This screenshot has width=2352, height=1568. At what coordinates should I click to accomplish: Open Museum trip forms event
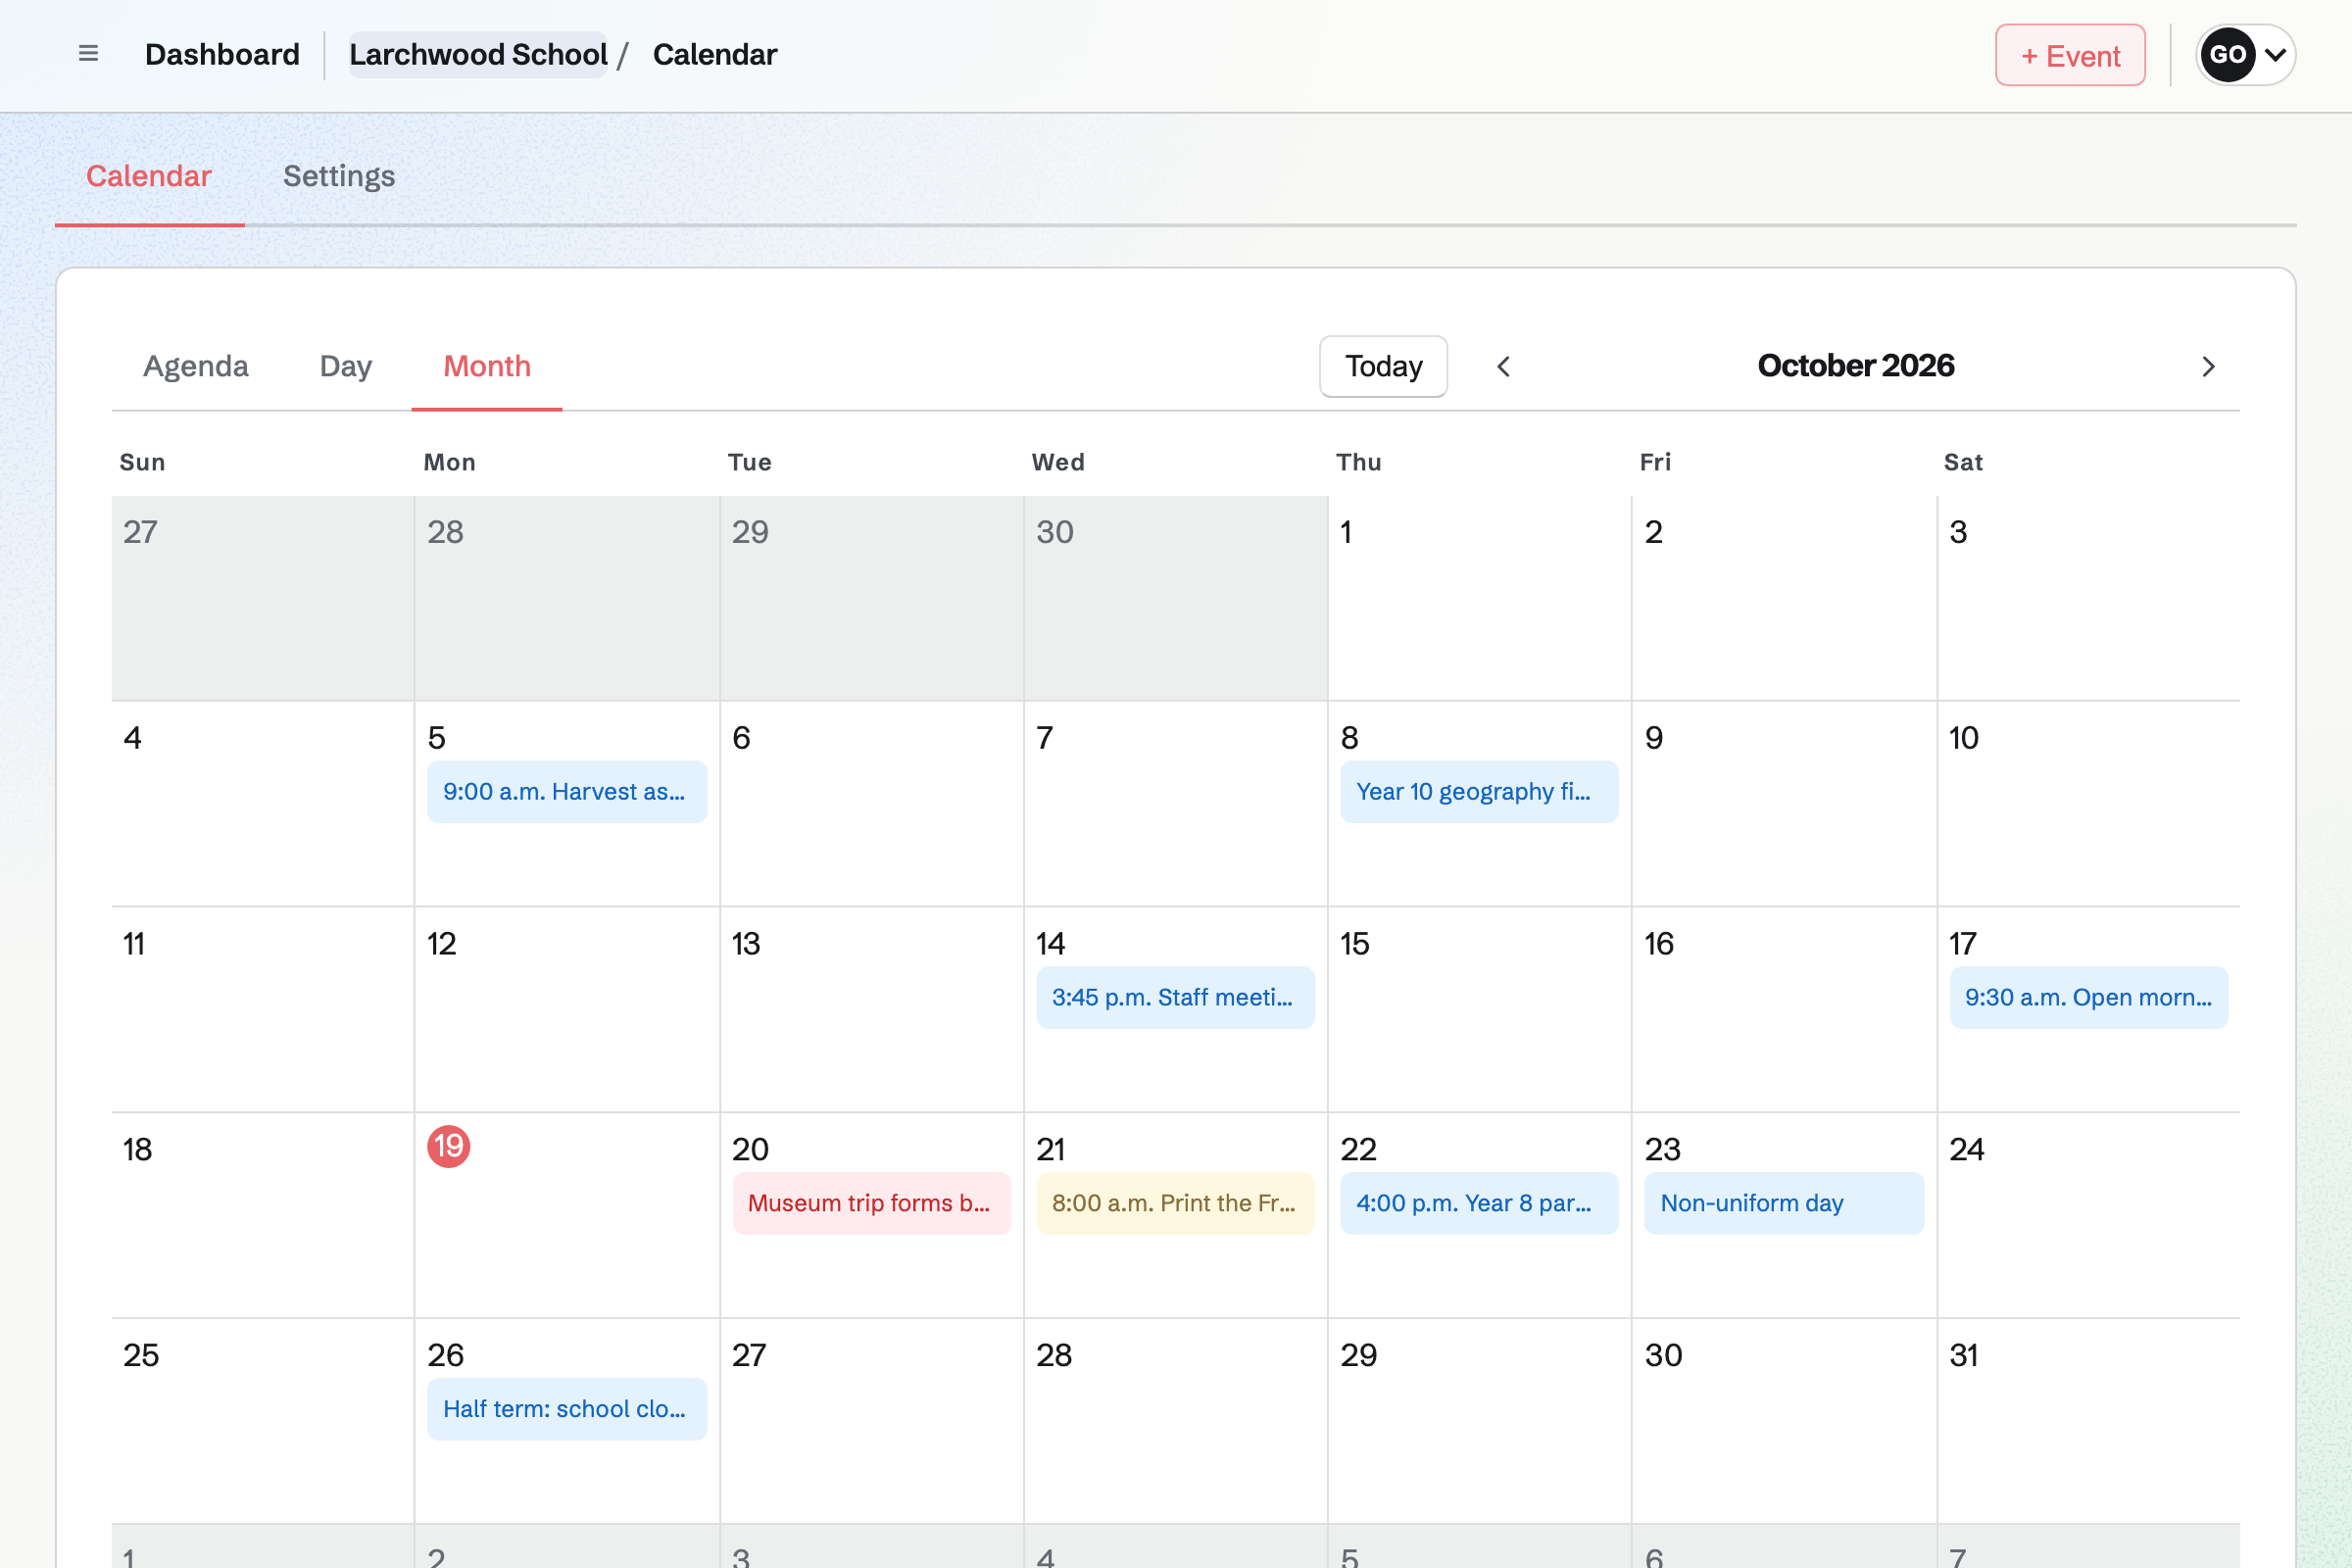tap(871, 1204)
